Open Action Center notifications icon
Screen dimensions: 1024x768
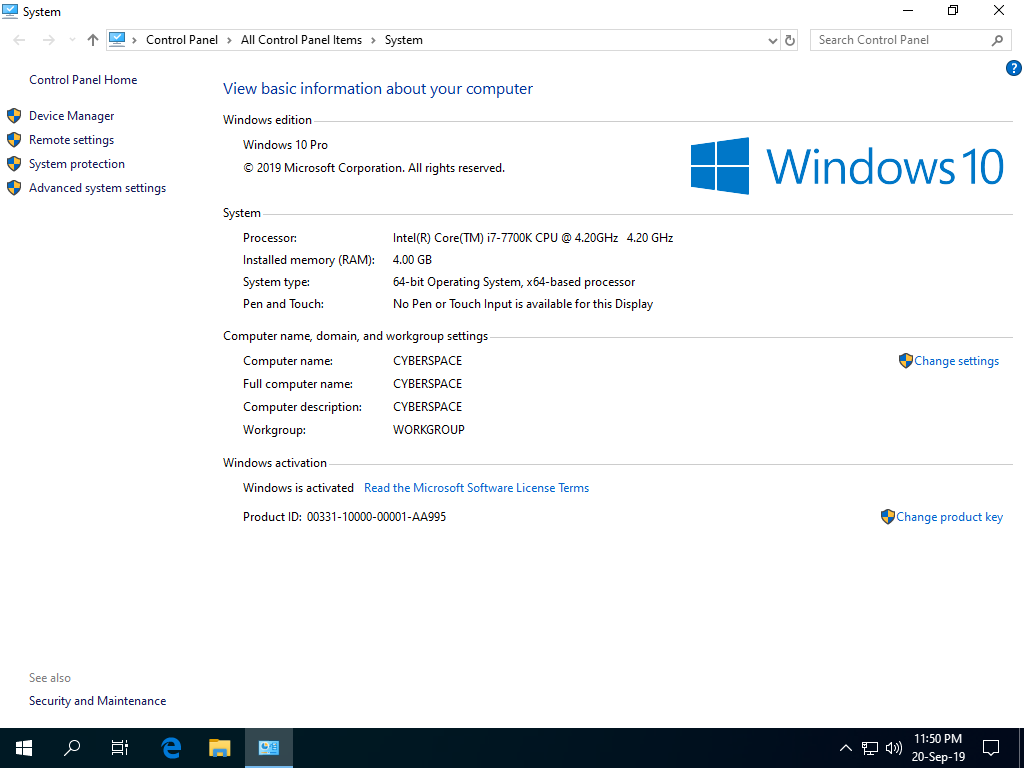tap(991, 748)
